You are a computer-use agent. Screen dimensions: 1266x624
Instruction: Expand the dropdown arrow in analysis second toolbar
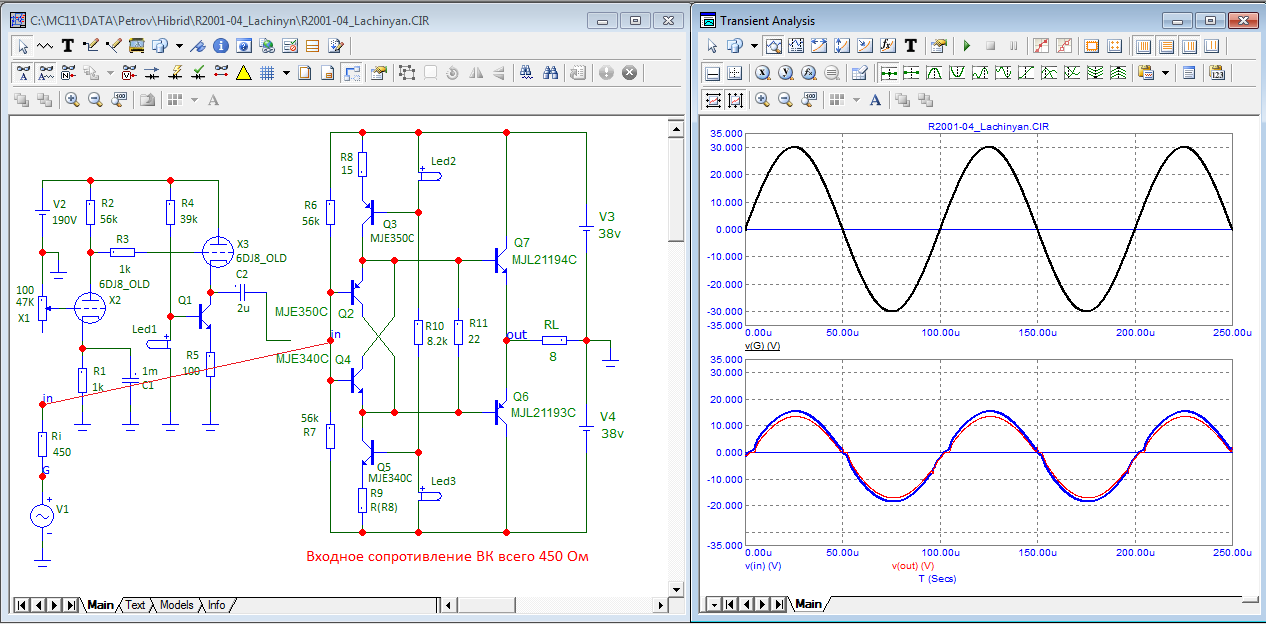point(1166,72)
